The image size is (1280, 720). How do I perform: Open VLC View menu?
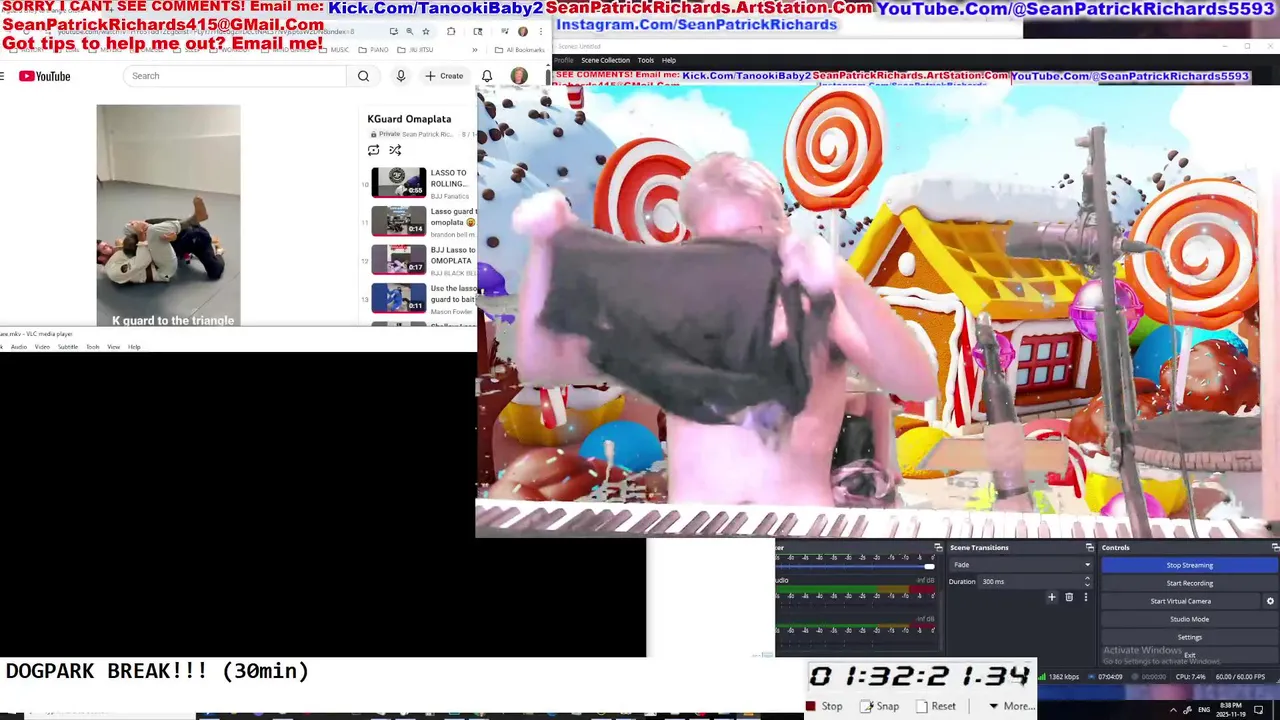114,347
